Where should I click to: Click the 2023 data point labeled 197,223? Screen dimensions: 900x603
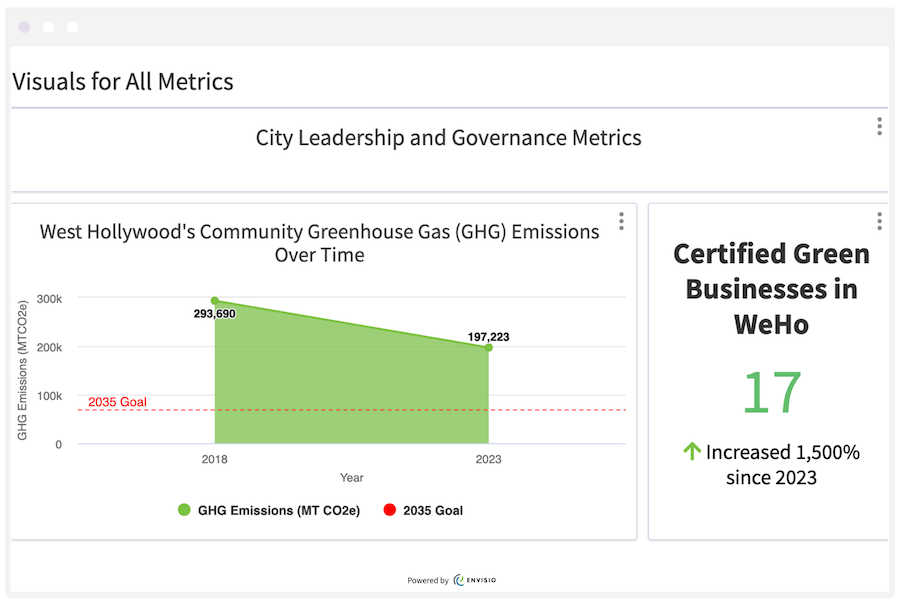pos(488,348)
